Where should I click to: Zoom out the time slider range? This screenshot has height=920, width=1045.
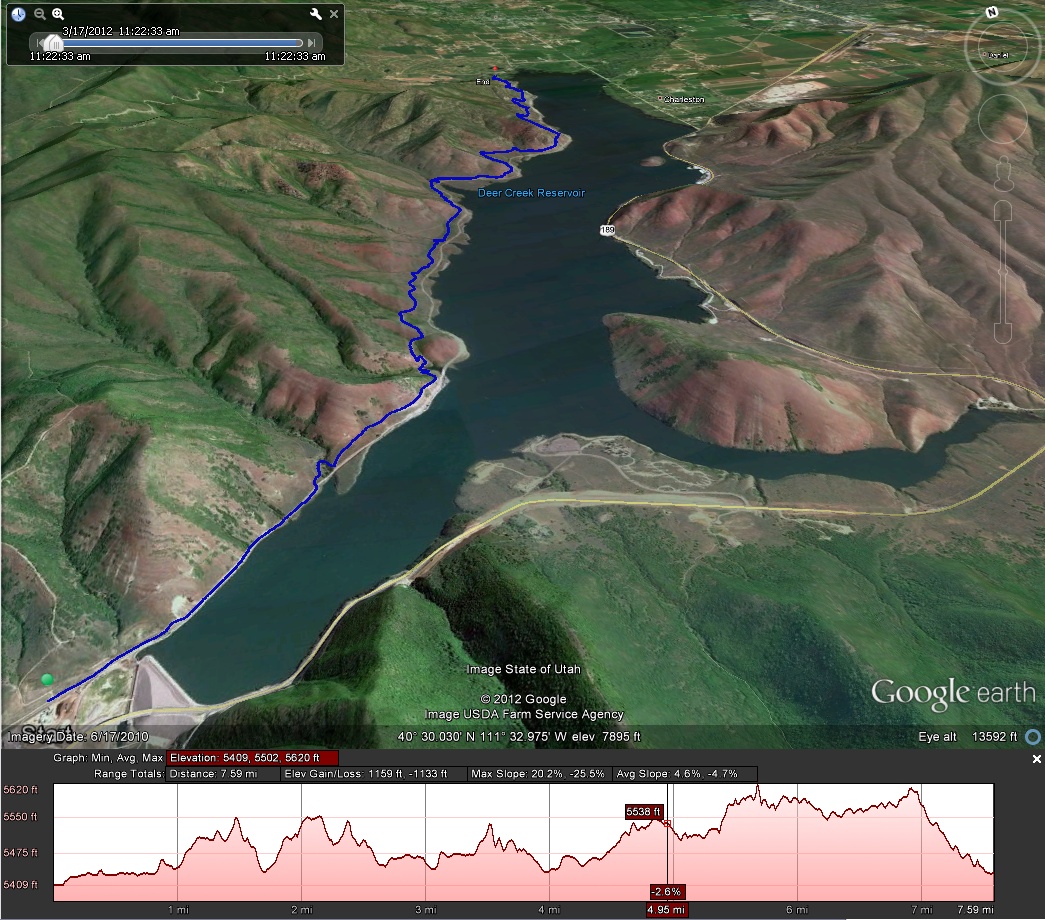(x=40, y=13)
